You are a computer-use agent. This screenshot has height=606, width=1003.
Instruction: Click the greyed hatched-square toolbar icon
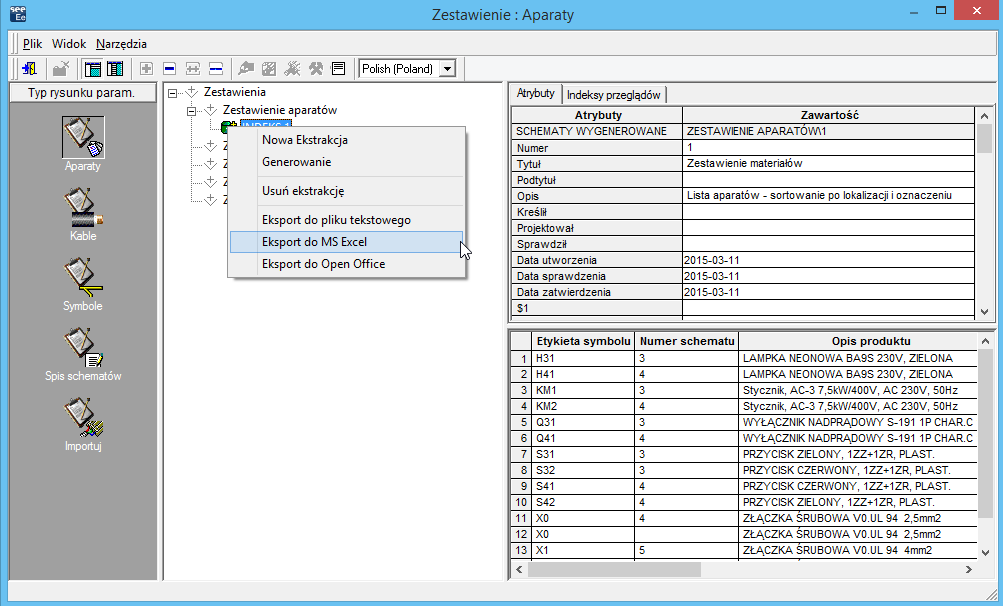tap(269, 68)
